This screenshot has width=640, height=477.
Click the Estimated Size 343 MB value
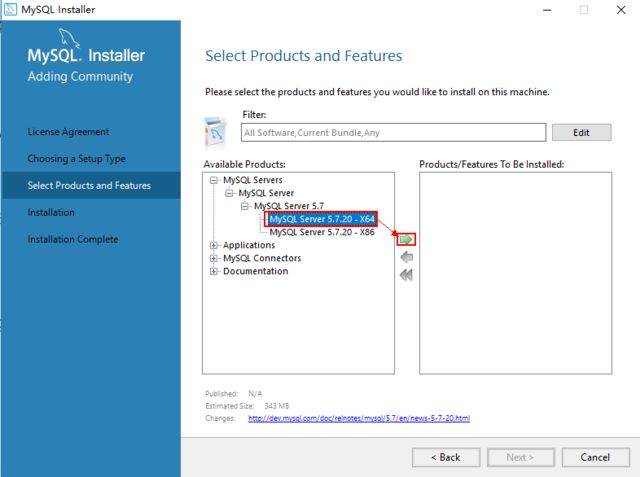(276, 406)
